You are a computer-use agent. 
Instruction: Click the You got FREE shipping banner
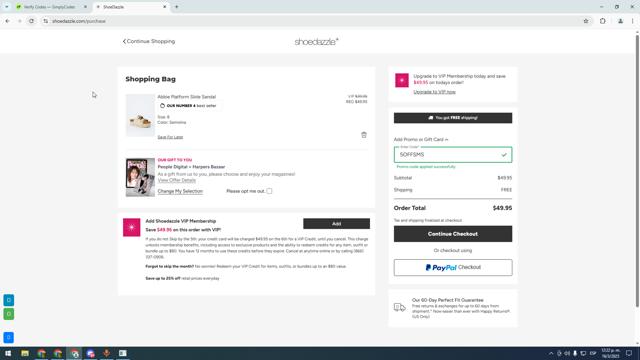[x=453, y=118]
